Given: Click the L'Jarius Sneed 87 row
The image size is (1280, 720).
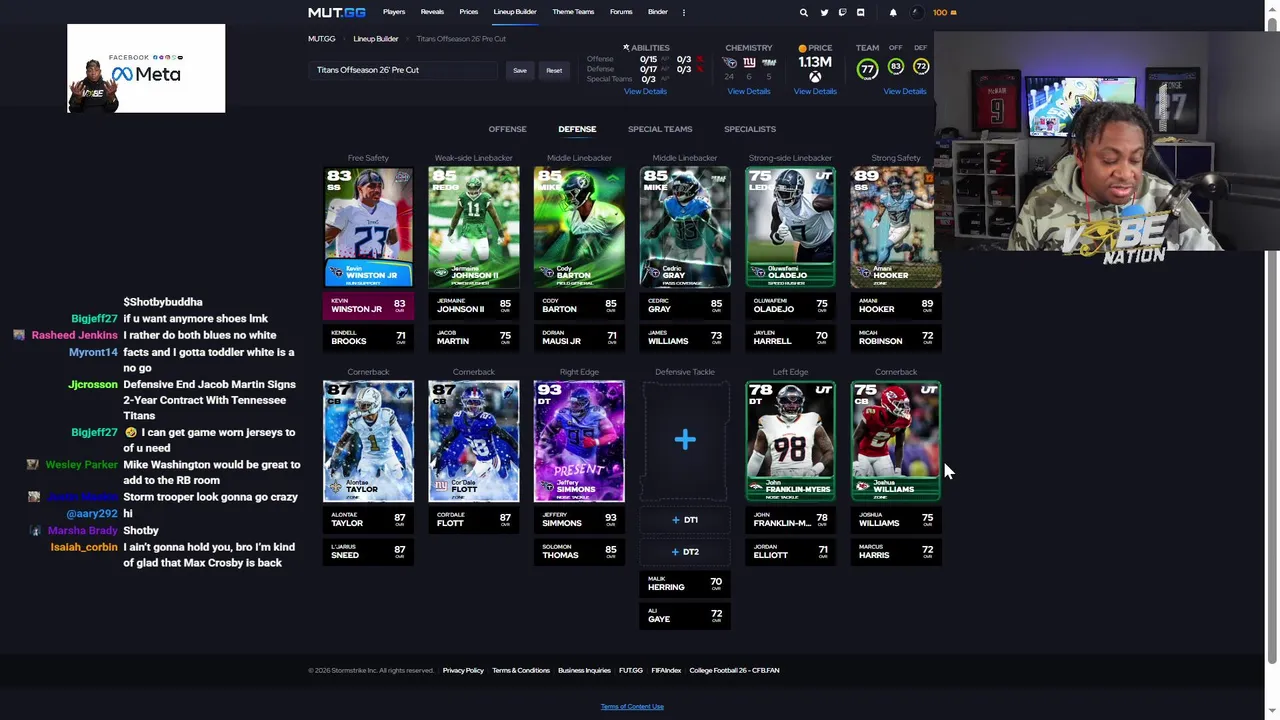Looking at the screenshot, I should point(368,551).
